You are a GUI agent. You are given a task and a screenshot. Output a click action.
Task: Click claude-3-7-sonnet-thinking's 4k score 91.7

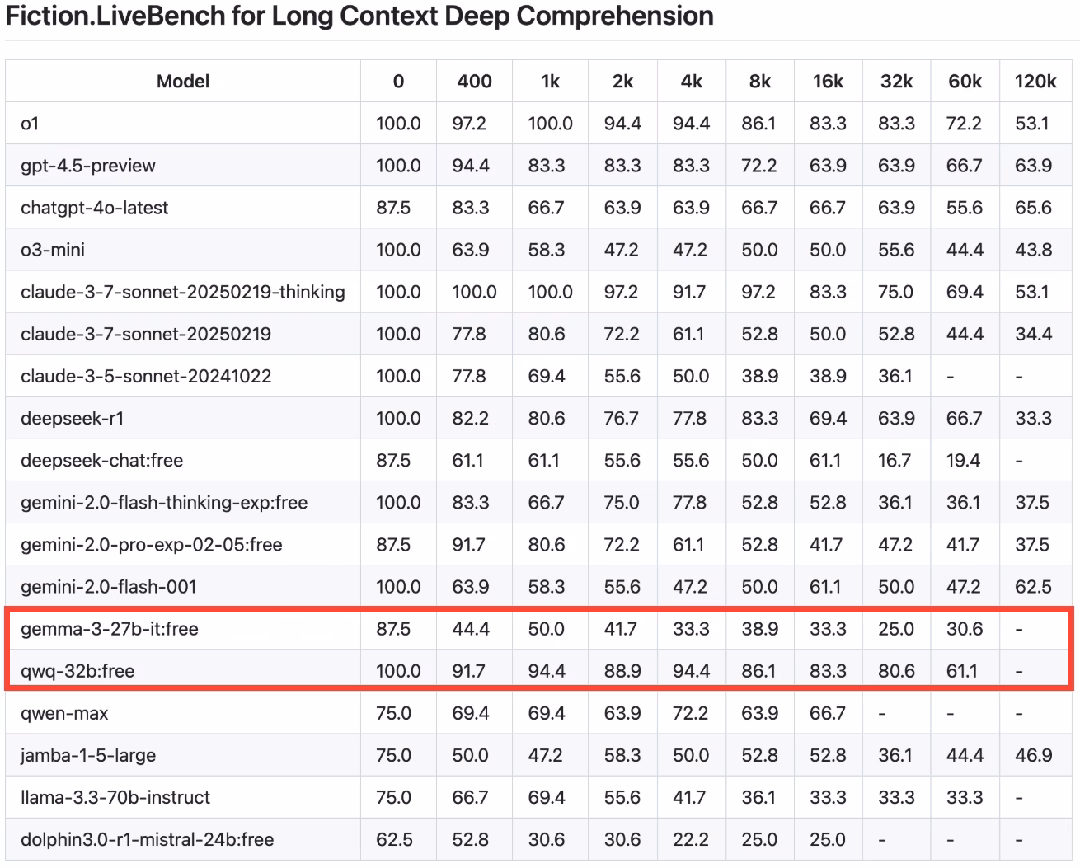coord(689,292)
